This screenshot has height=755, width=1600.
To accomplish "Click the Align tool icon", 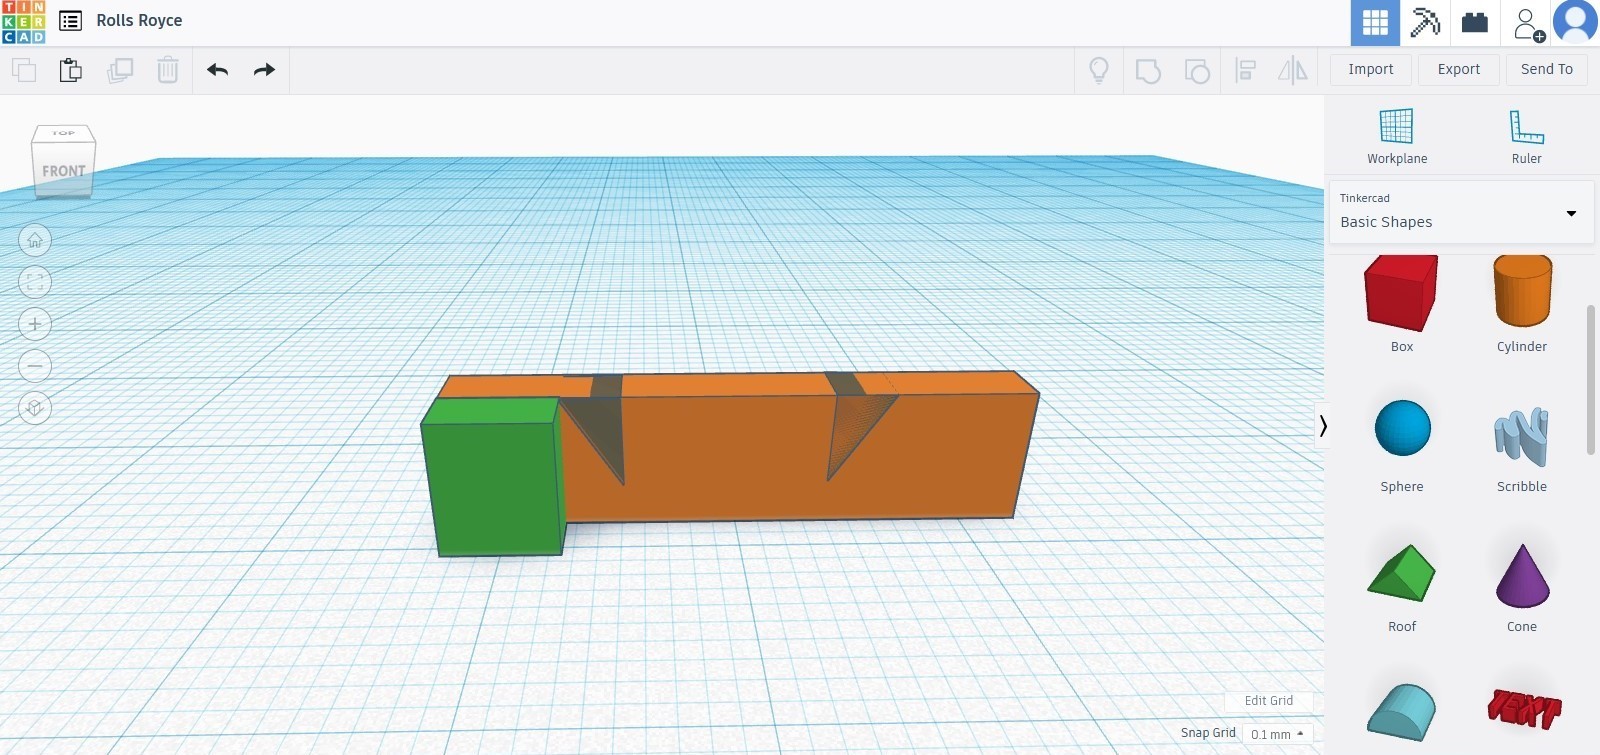I will [x=1246, y=70].
